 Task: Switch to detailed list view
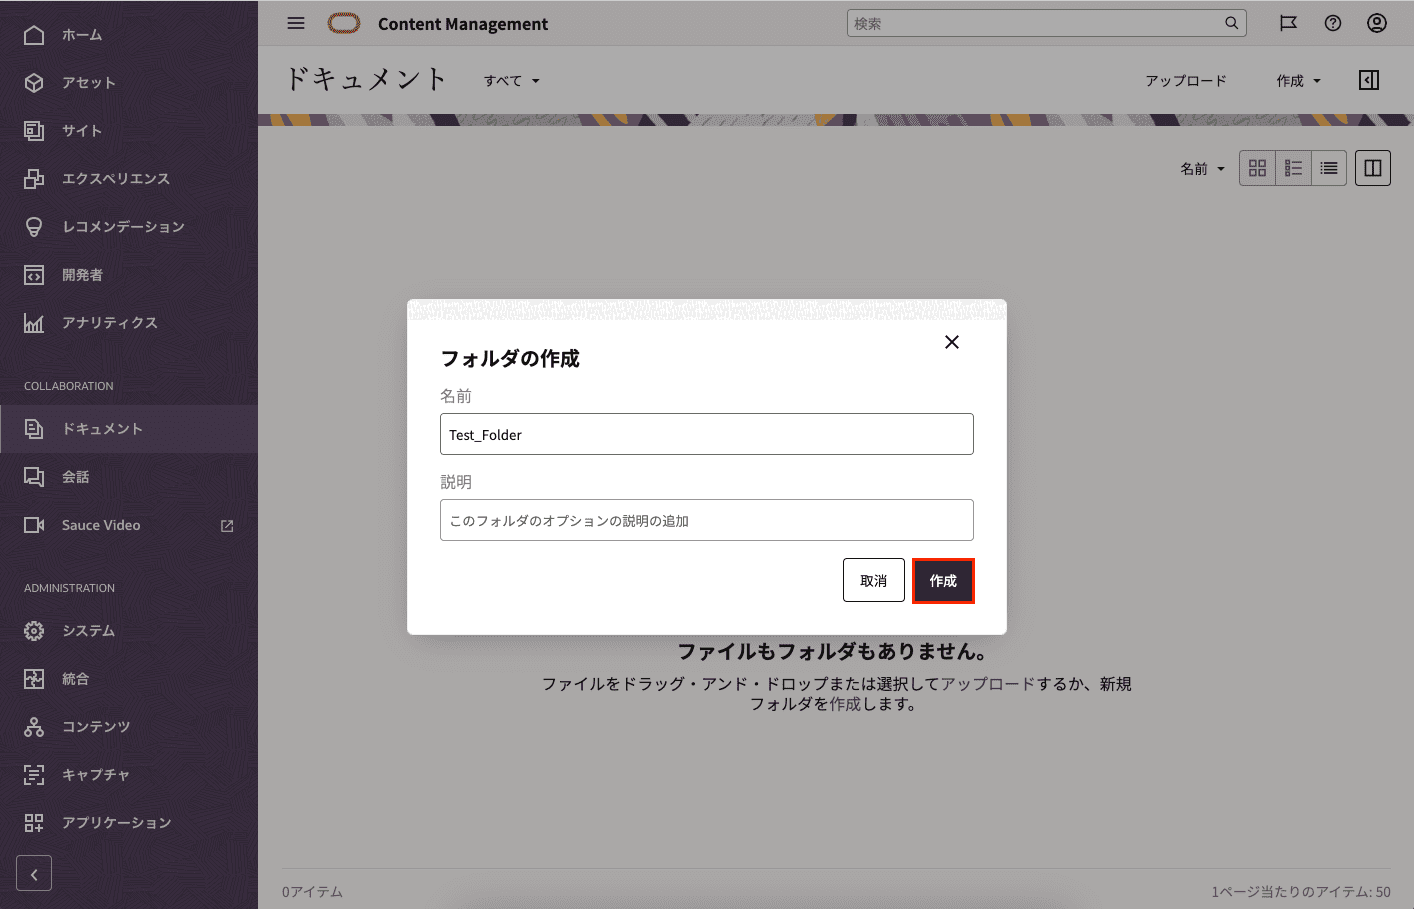pos(1328,168)
